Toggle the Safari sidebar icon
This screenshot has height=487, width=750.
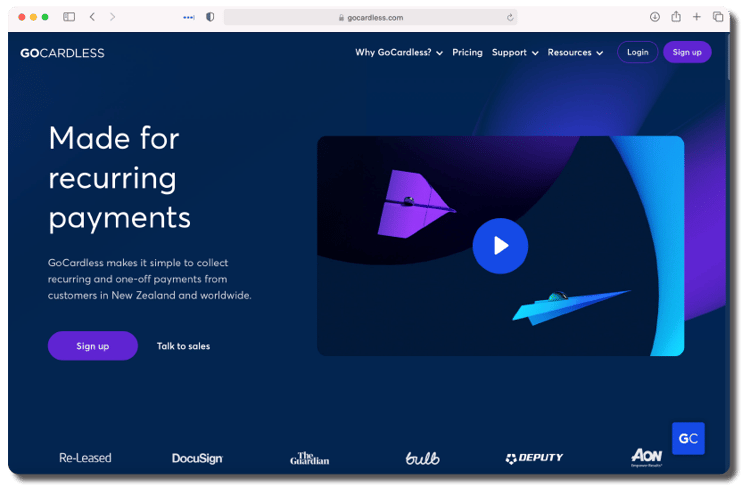pos(69,17)
